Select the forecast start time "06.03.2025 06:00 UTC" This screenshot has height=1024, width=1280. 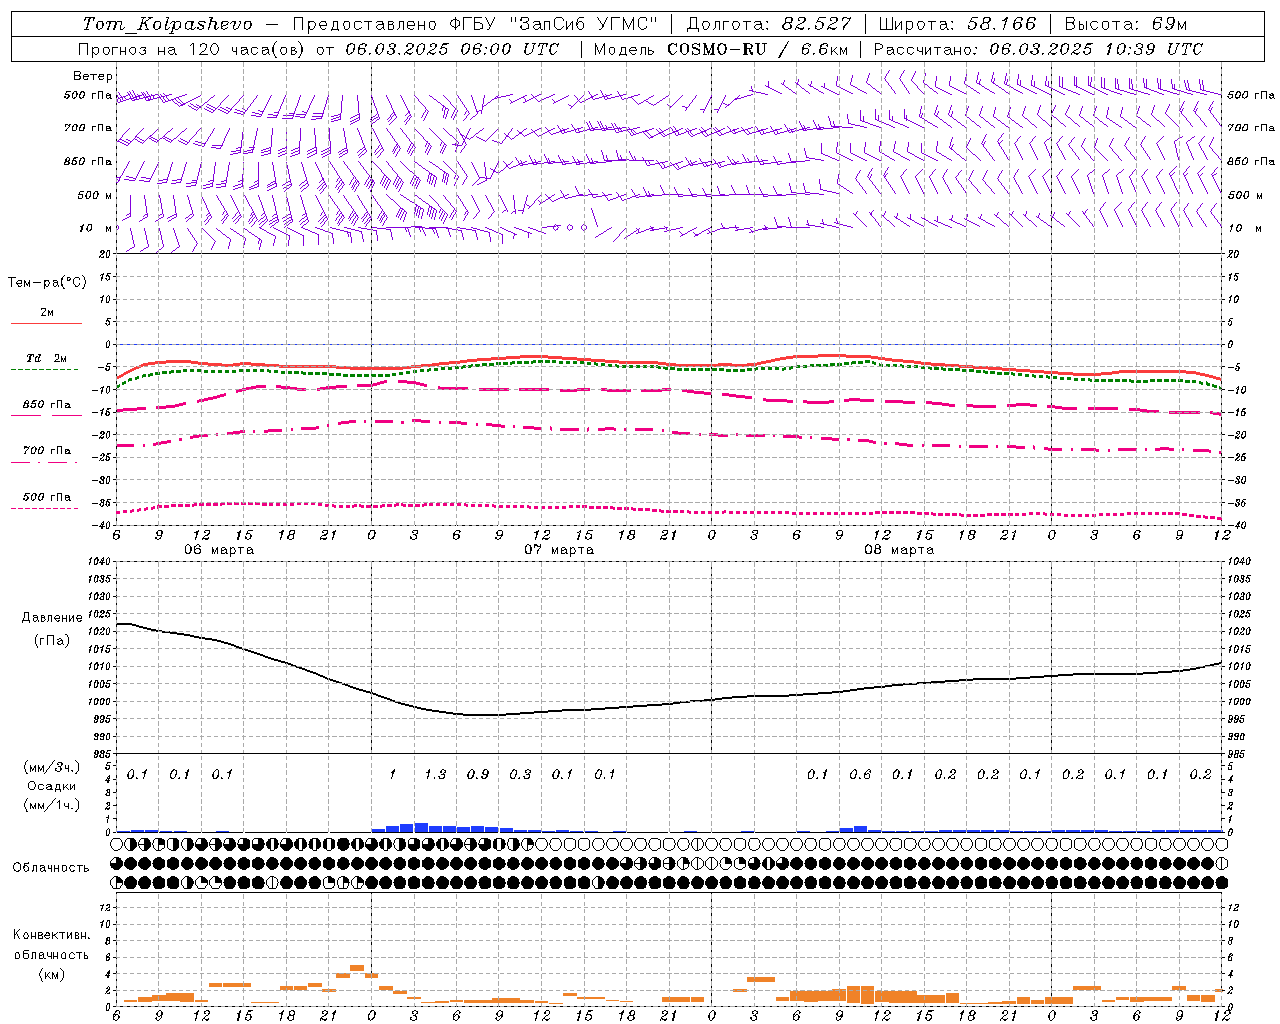[452, 49]
